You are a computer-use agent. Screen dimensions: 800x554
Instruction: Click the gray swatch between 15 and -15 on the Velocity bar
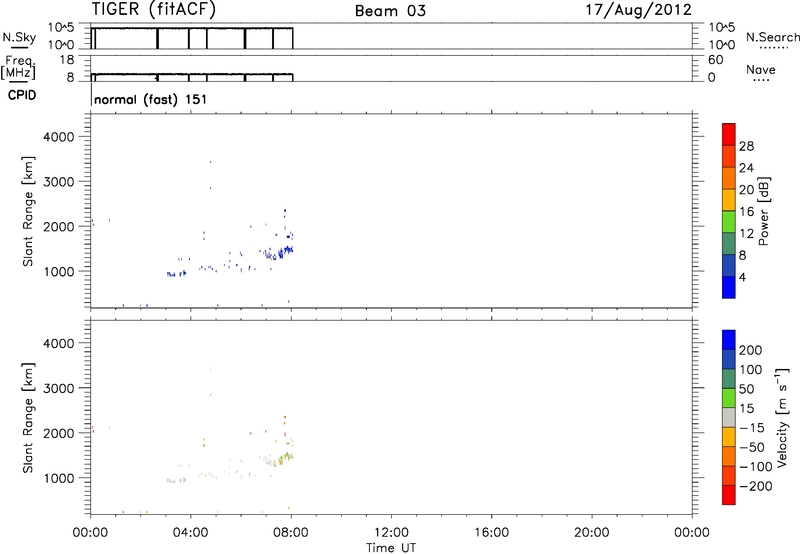click(729, 417)
